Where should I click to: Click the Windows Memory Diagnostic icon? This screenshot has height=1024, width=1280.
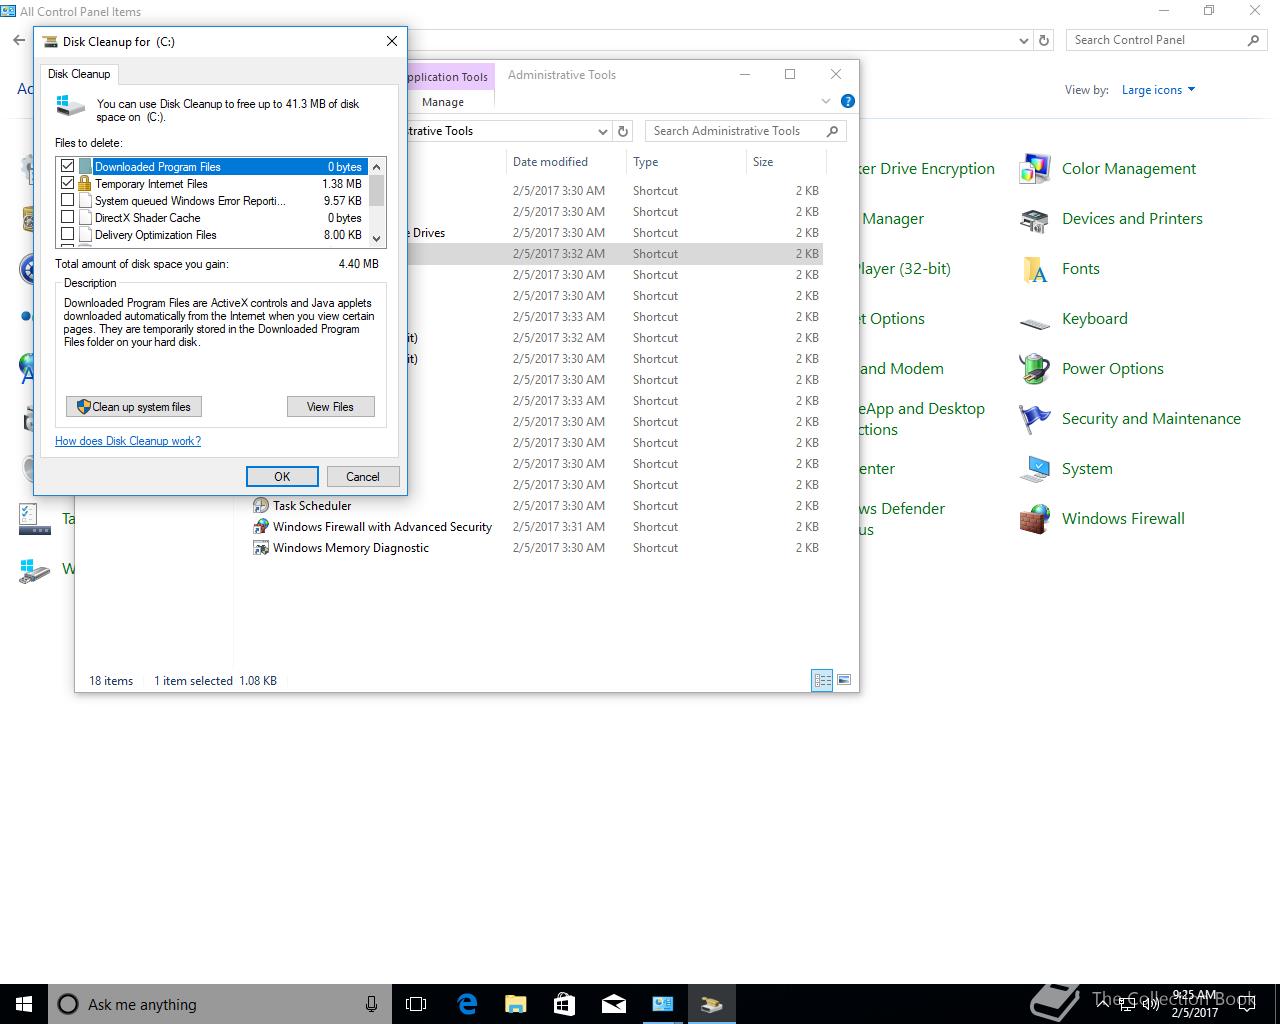(x=261, y=548)
